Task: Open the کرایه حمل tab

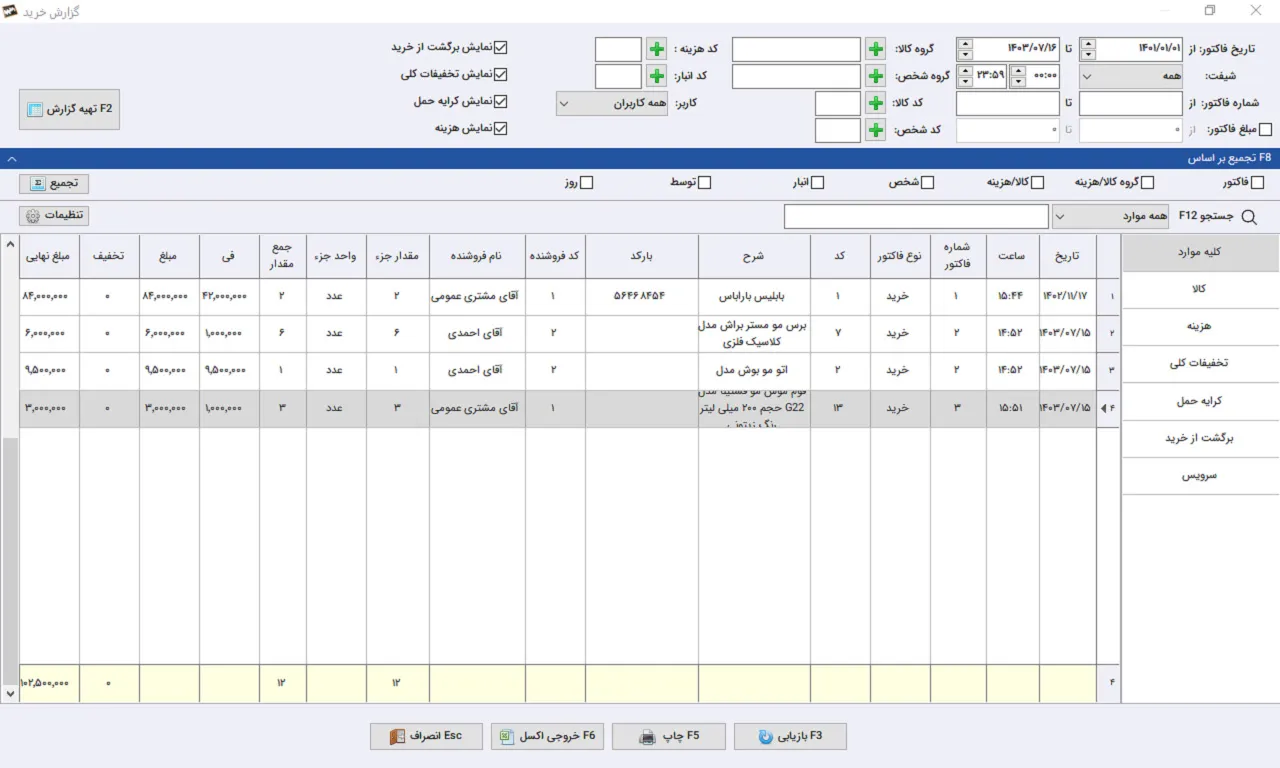Action: pos(1200,401)
